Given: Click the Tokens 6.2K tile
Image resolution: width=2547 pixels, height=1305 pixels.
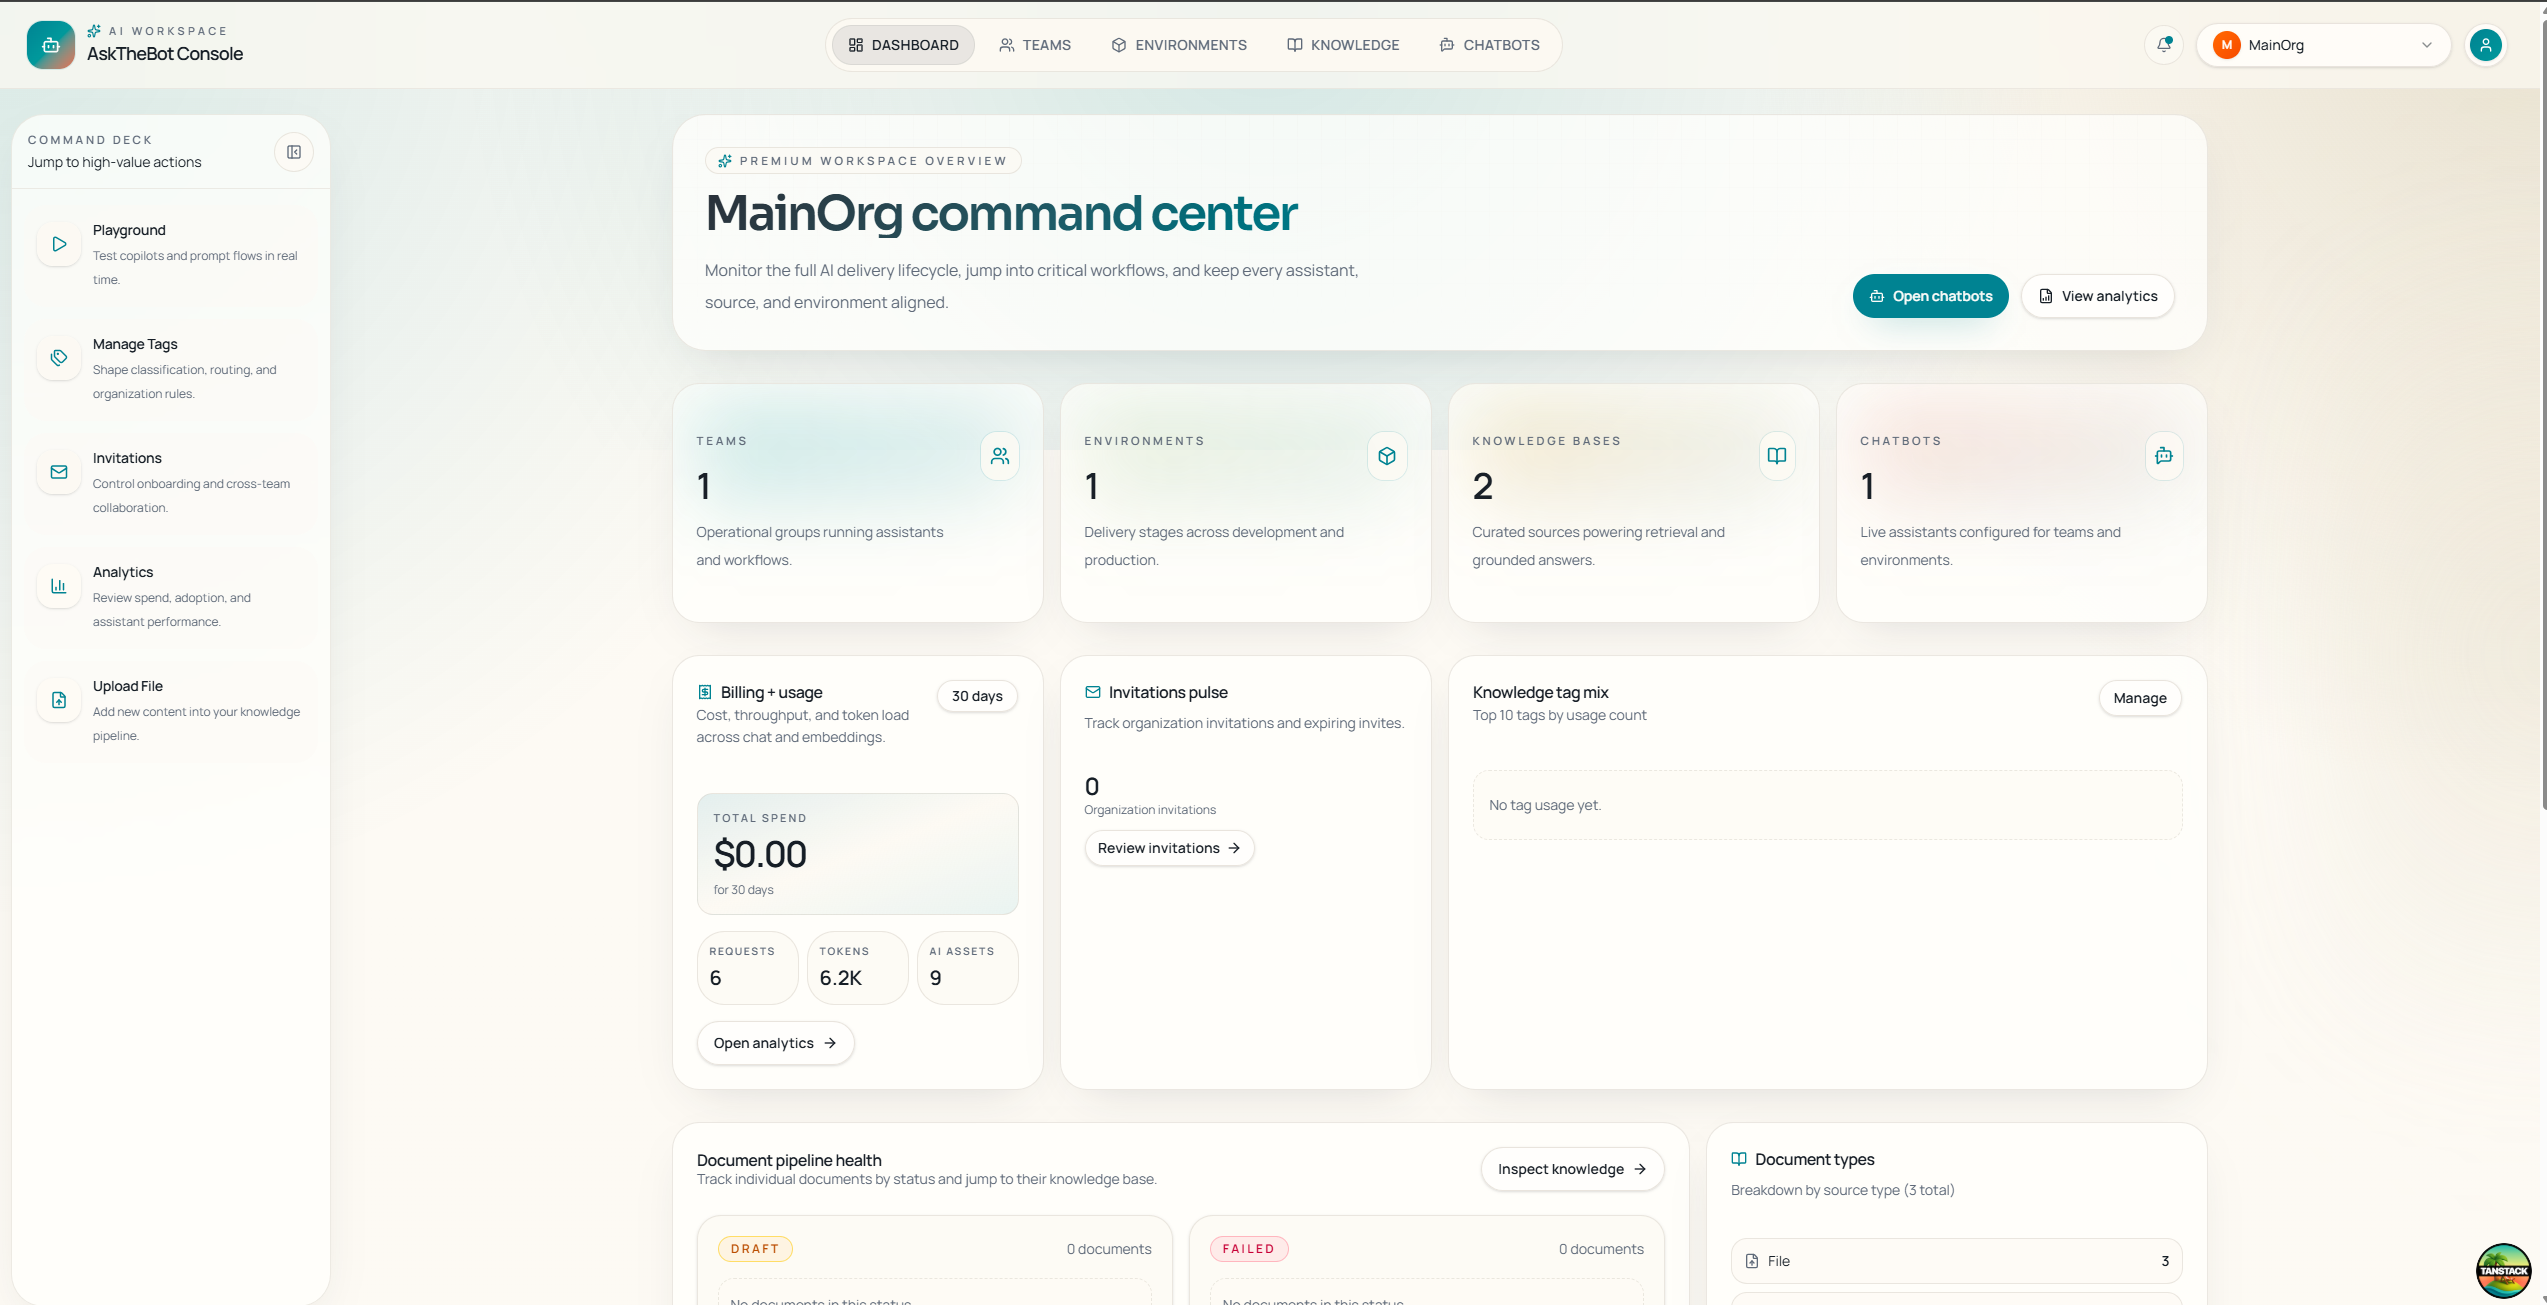Looking at the screenshot, I should (858, 967).
